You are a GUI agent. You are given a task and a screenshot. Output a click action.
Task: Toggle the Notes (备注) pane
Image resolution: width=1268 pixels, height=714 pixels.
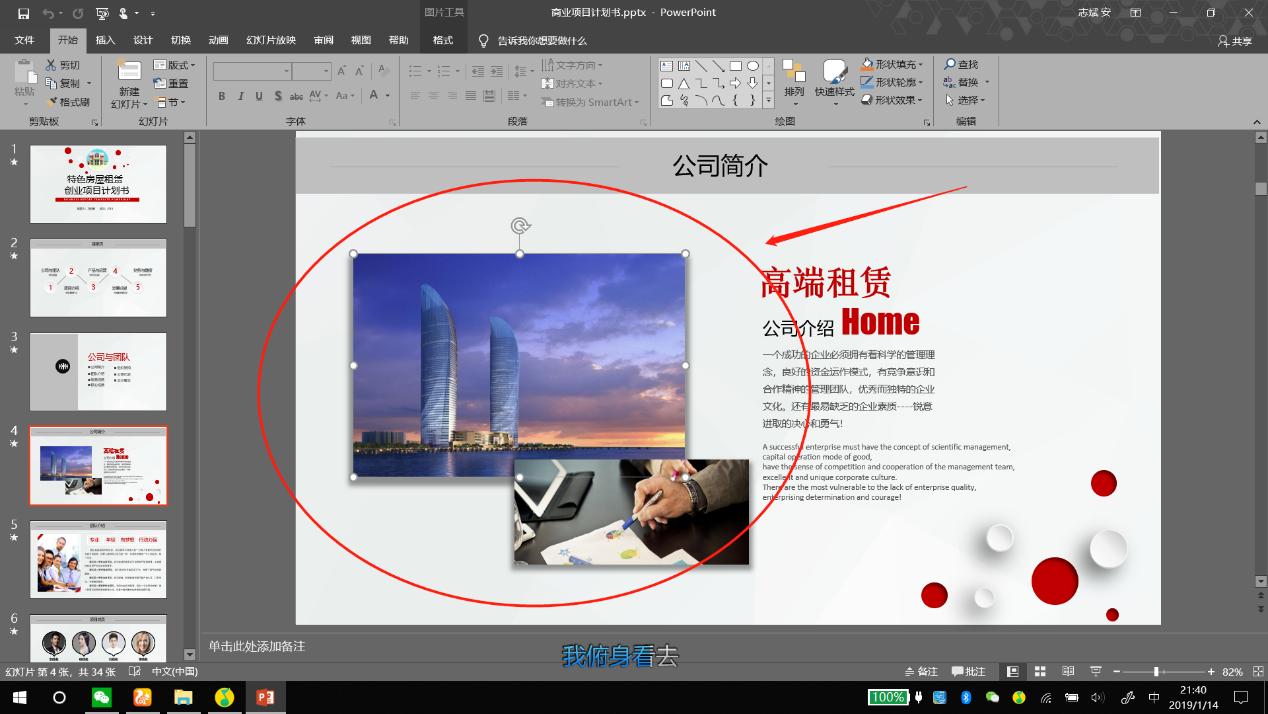921,672
